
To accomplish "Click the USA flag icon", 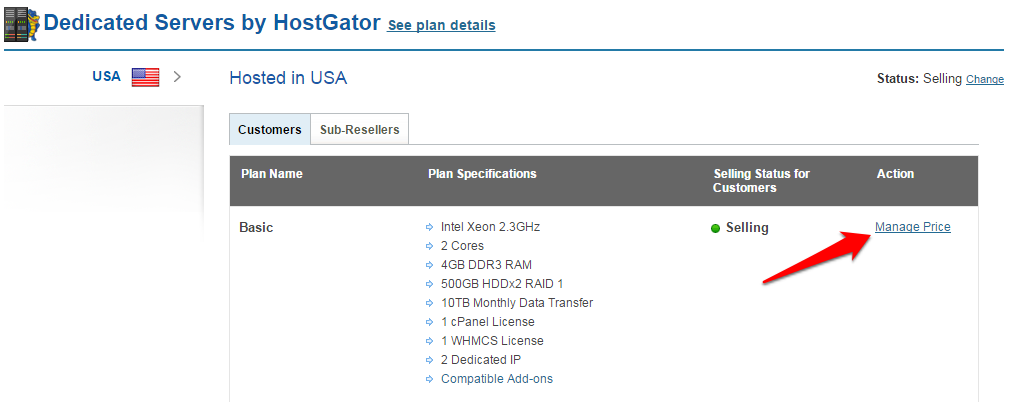I will tap(145, 77).
